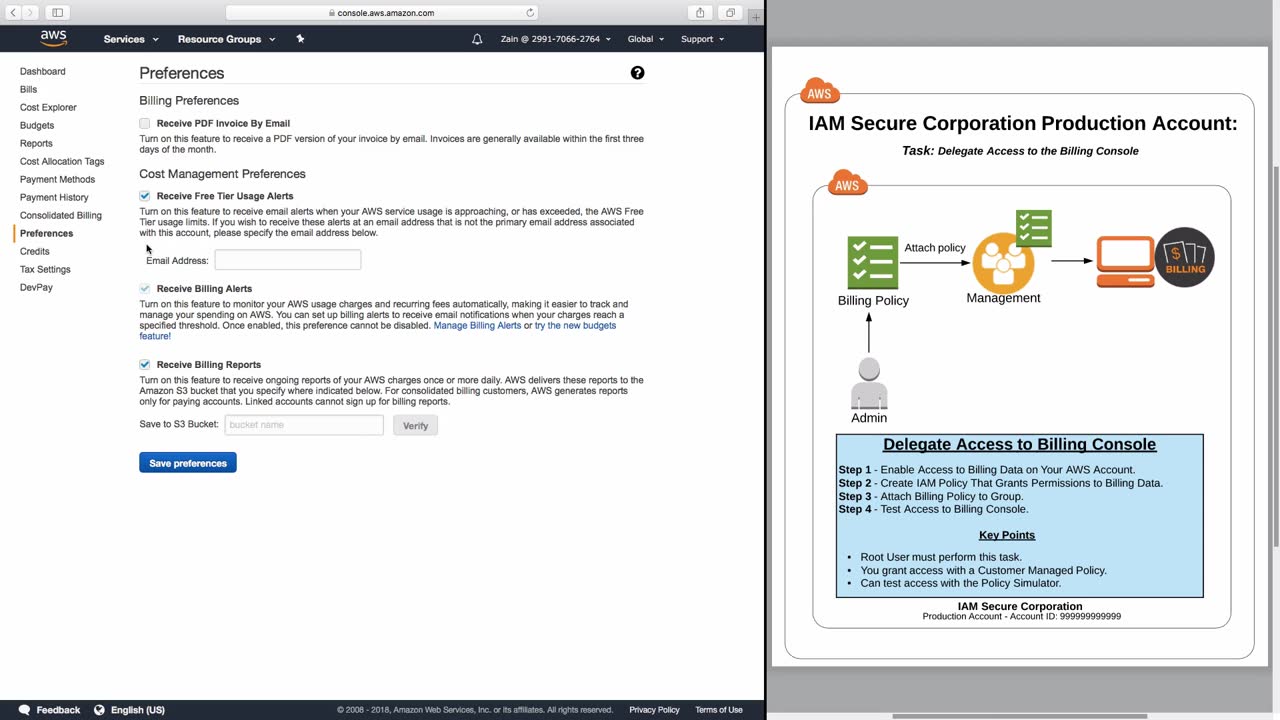1280x720 pixels.
Task: Open the Support dropdown
Action: [702, 39]
